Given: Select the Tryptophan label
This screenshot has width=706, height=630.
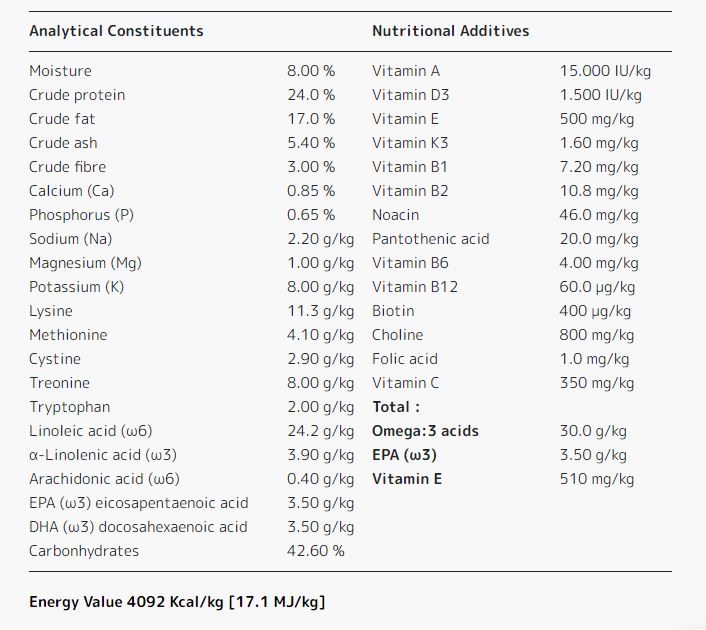Looking at the screenshot, I should pos(69,407).
